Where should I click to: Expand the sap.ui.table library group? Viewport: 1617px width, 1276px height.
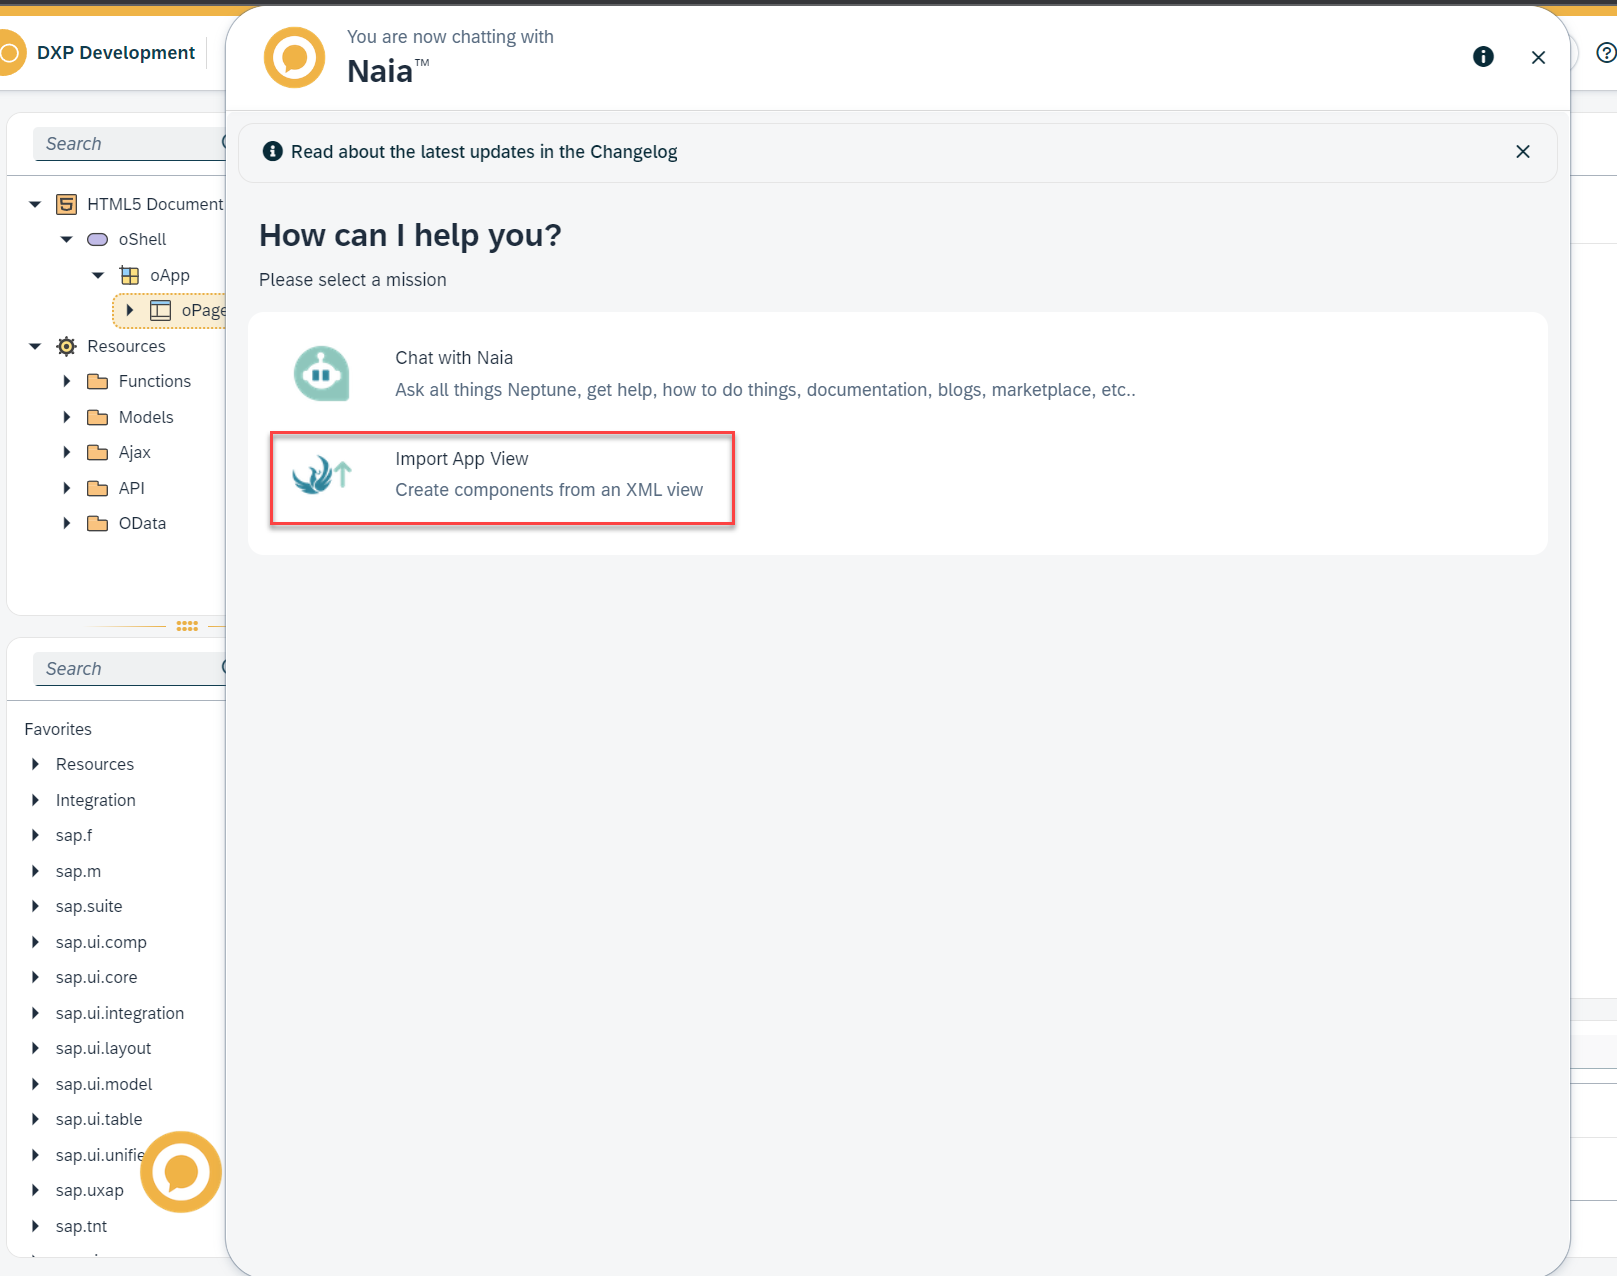pos(36,1119)
